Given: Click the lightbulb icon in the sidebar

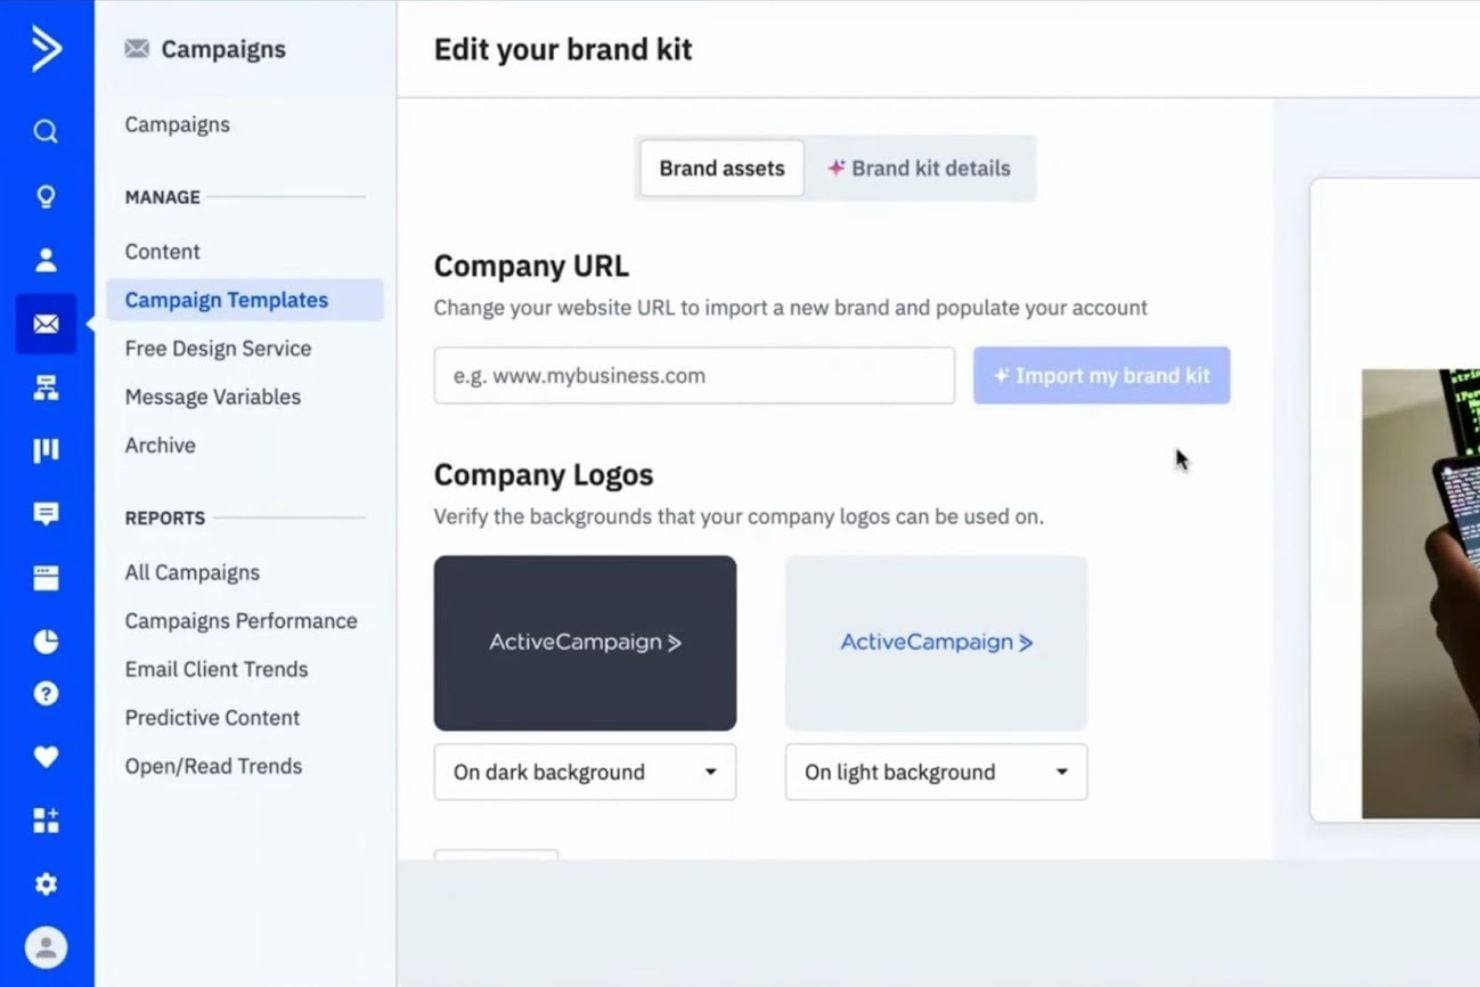Looking at the screenshot, I should [46, 196].
